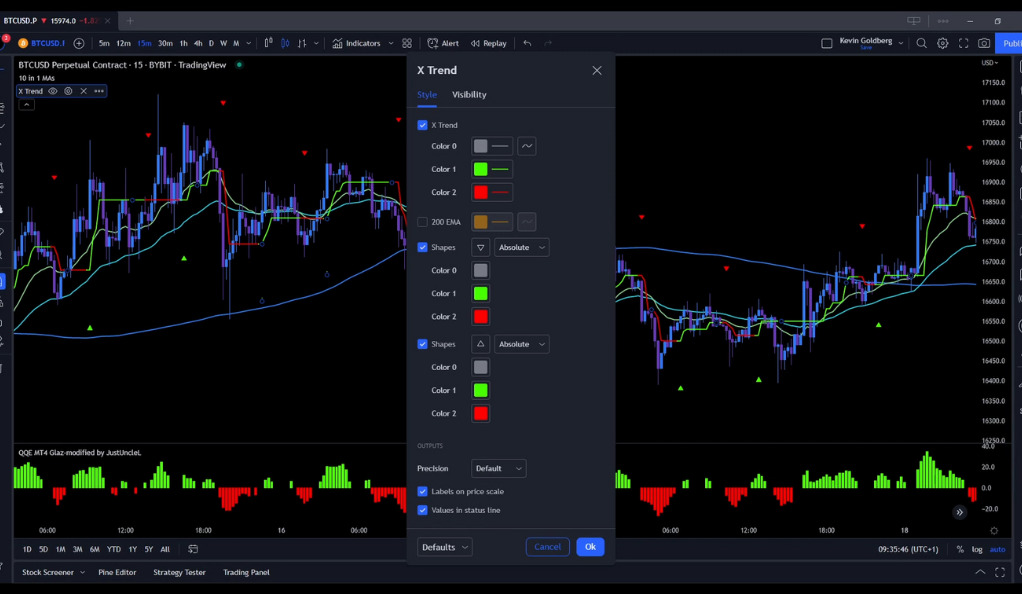Switch to the Visibility tab
This screenshot has width=1022, height=594.
[469, 95]
